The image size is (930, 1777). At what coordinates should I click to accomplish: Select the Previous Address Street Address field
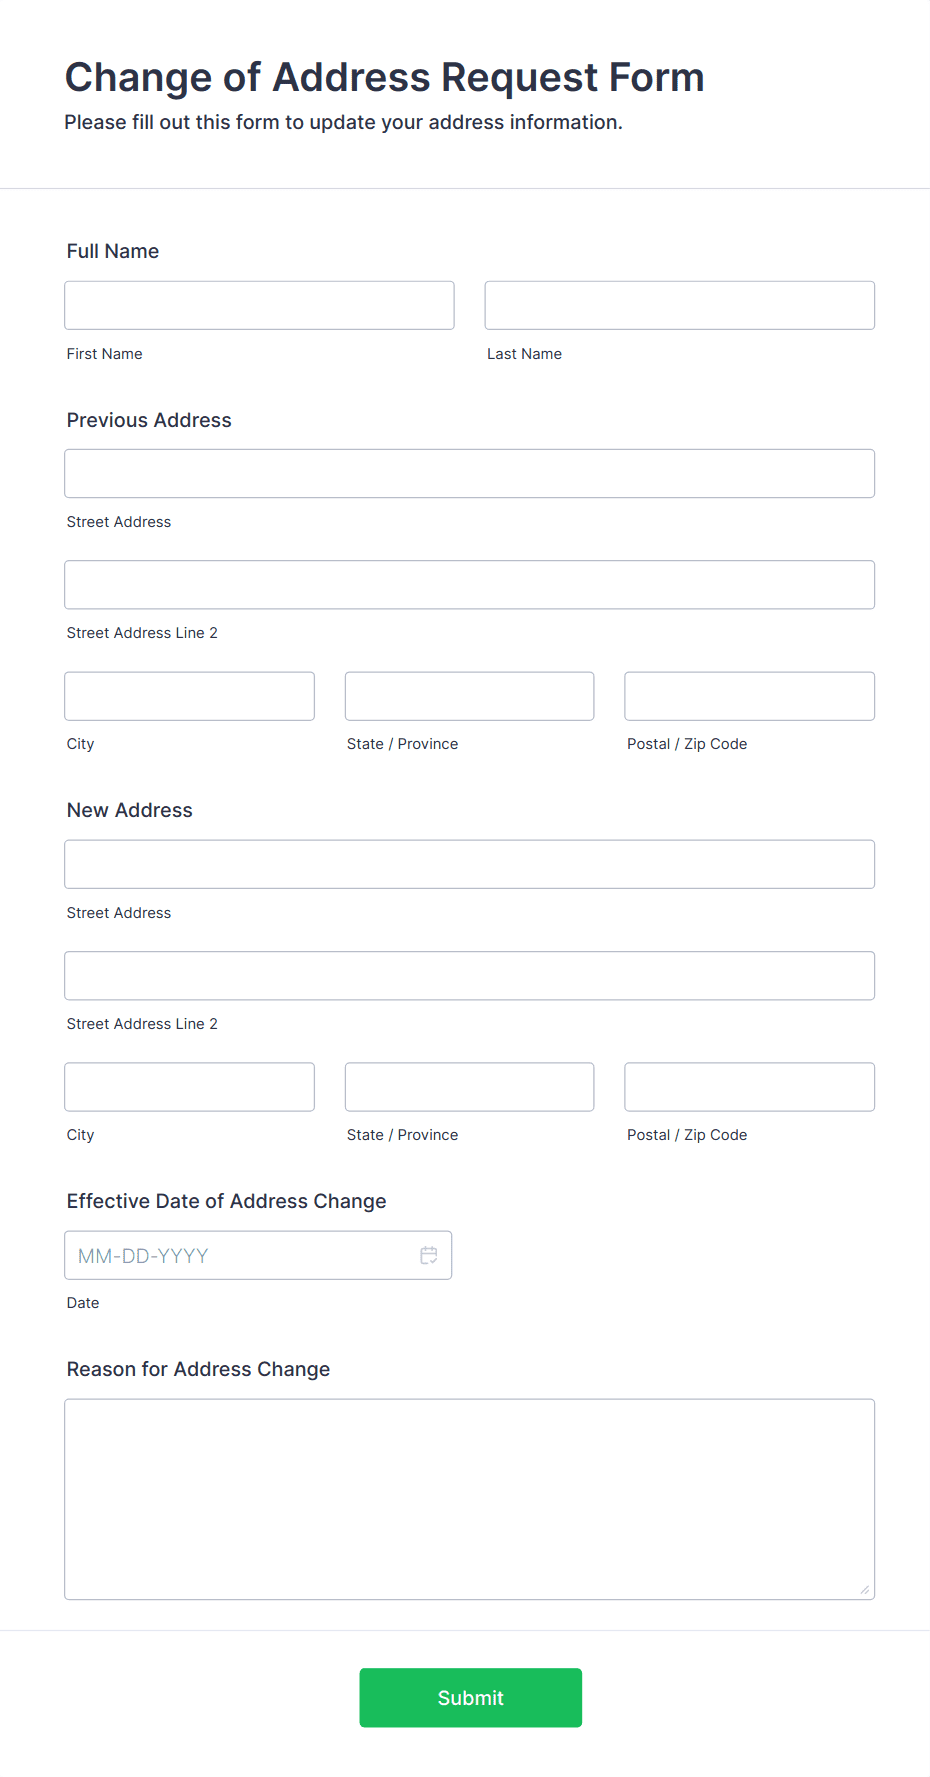pyautogui.click(x=469, y=473)
